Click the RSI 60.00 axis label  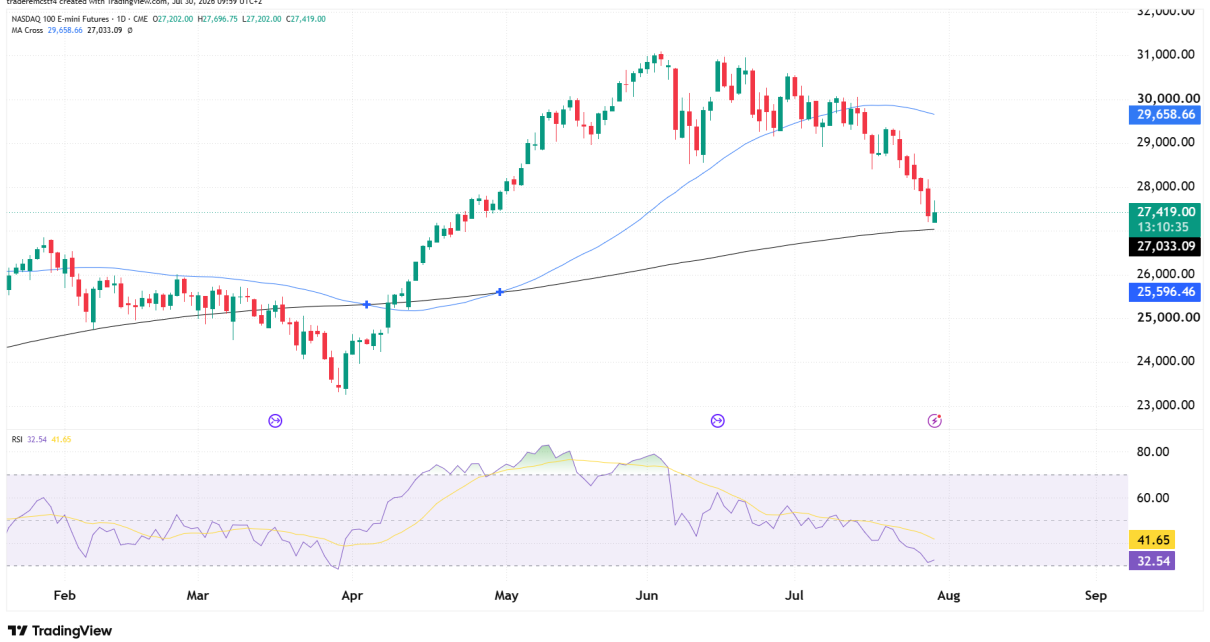coord(1153,498)
